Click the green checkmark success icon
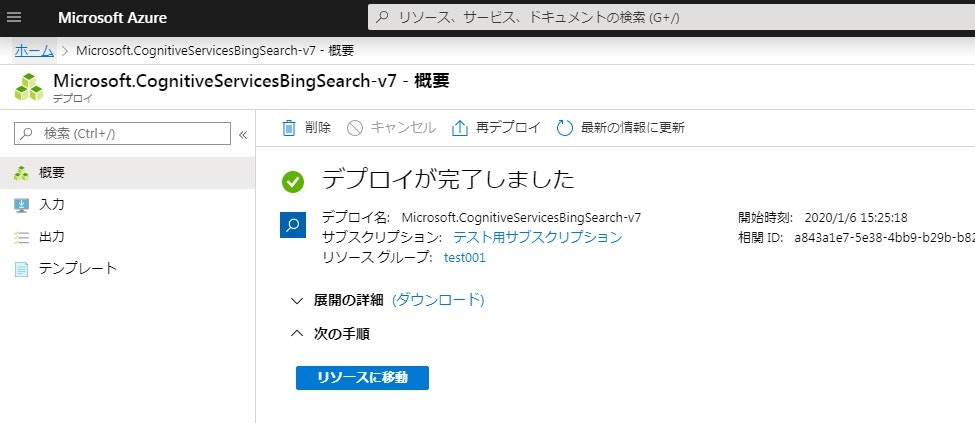Image resolution: width=975 pixels, height=423 pixels. click(x=293, y=182)
